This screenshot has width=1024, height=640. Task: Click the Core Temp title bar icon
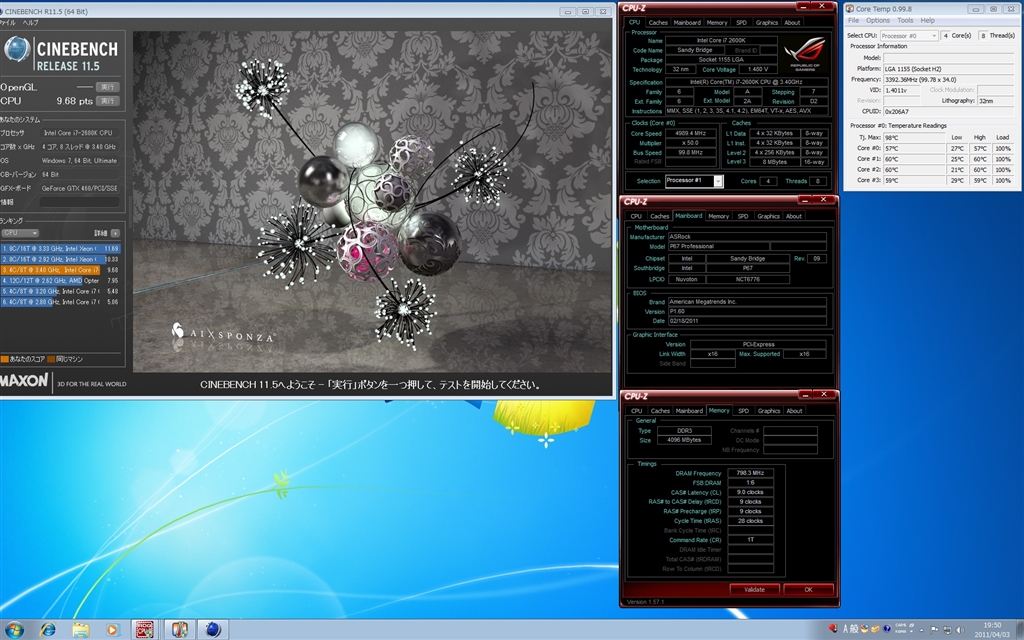(x=850, y=8)
